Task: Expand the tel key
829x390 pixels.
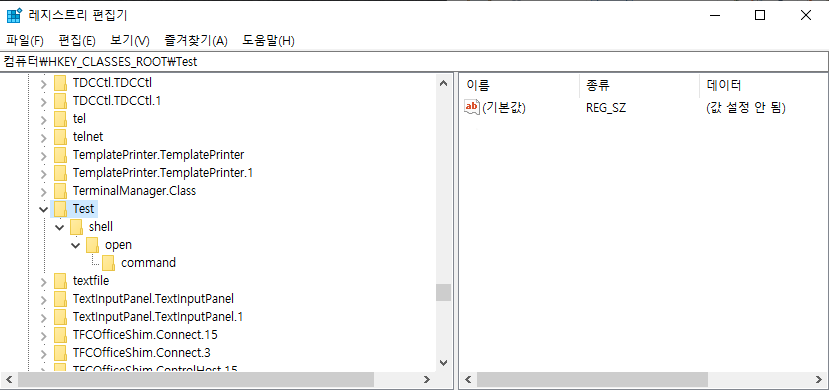Action: [43, 119]
